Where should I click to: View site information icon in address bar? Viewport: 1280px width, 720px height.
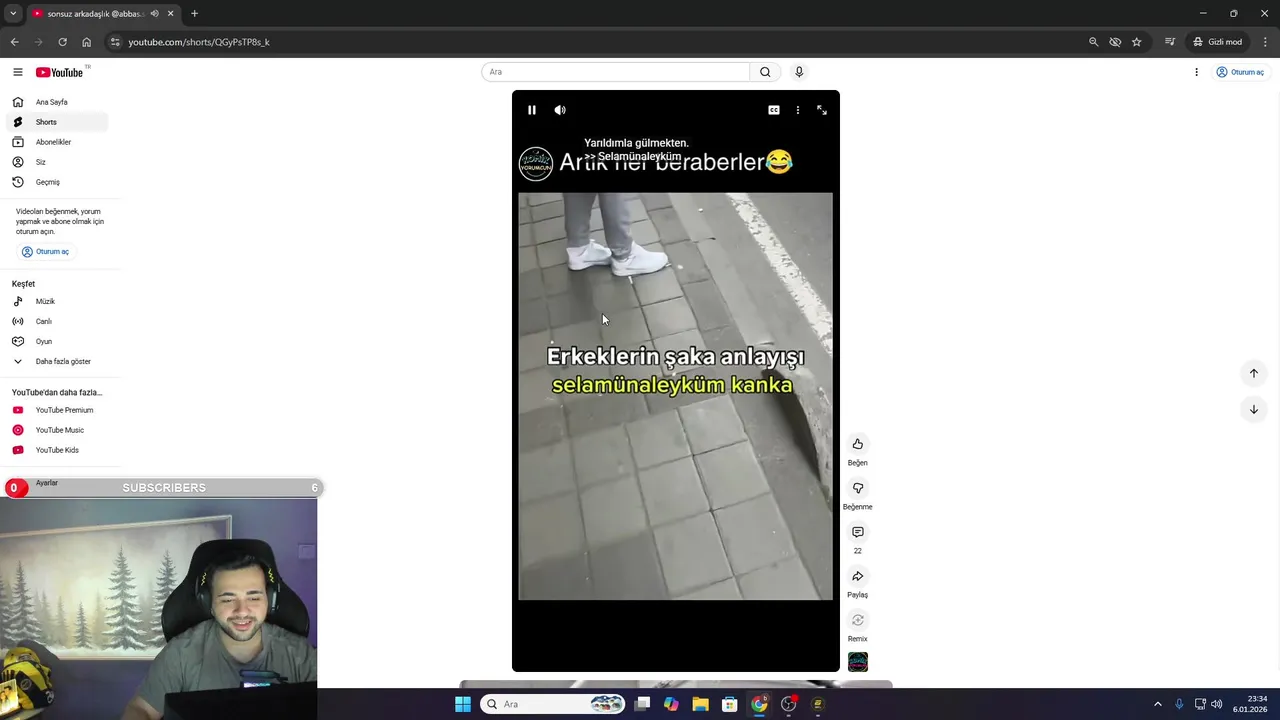115,42
